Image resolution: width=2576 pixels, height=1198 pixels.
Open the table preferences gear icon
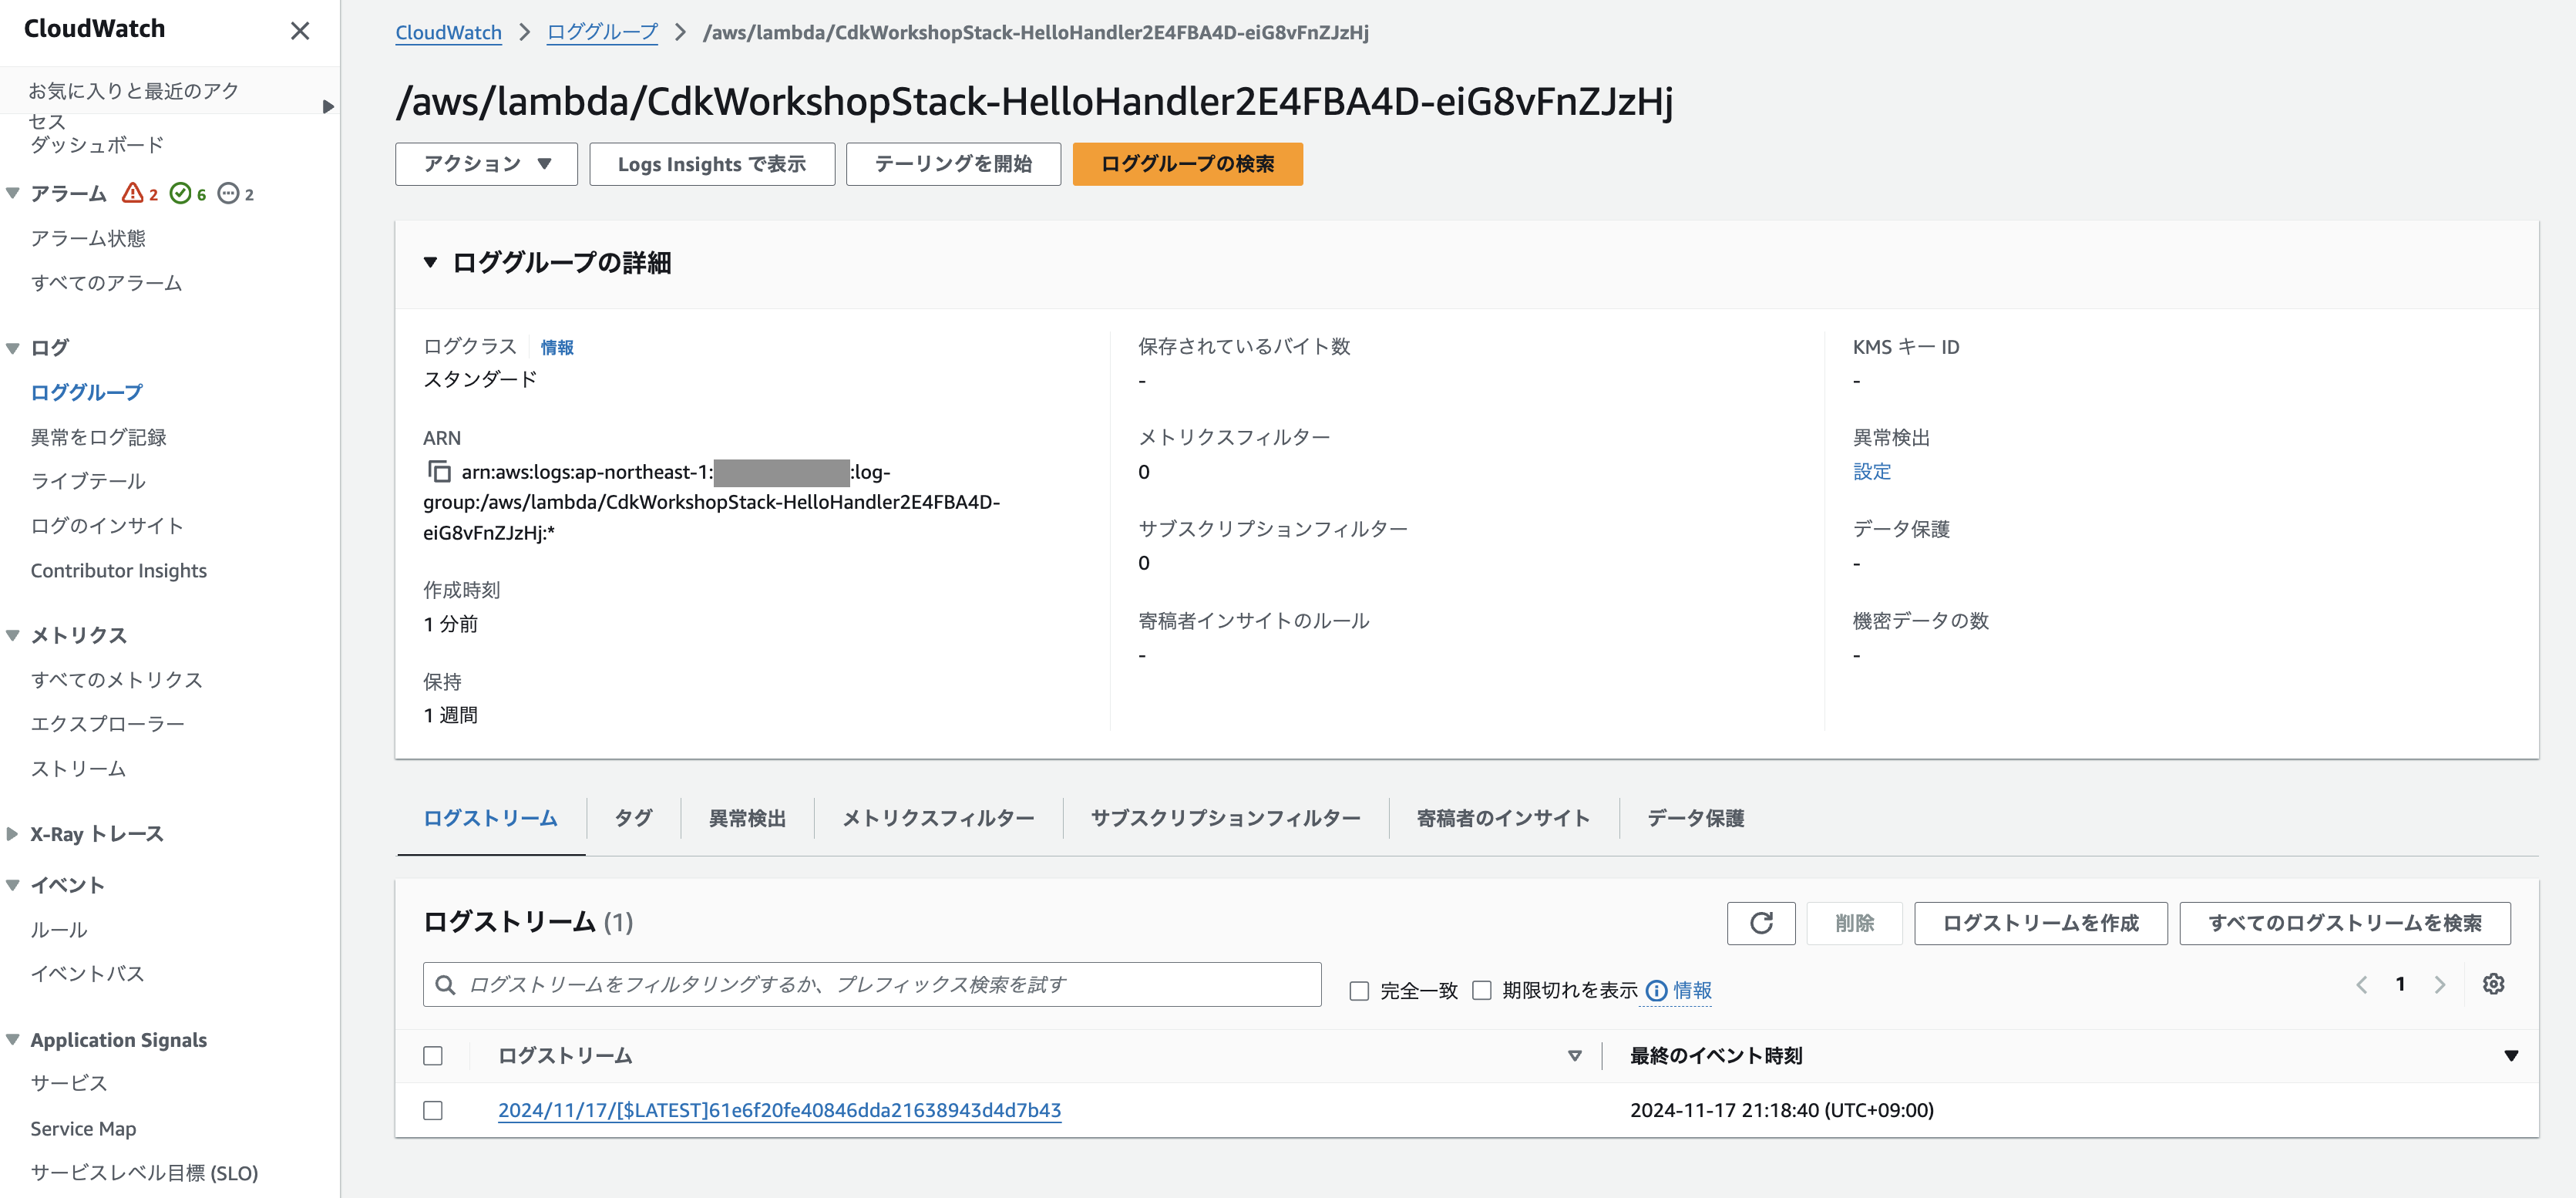point(2494,984)
